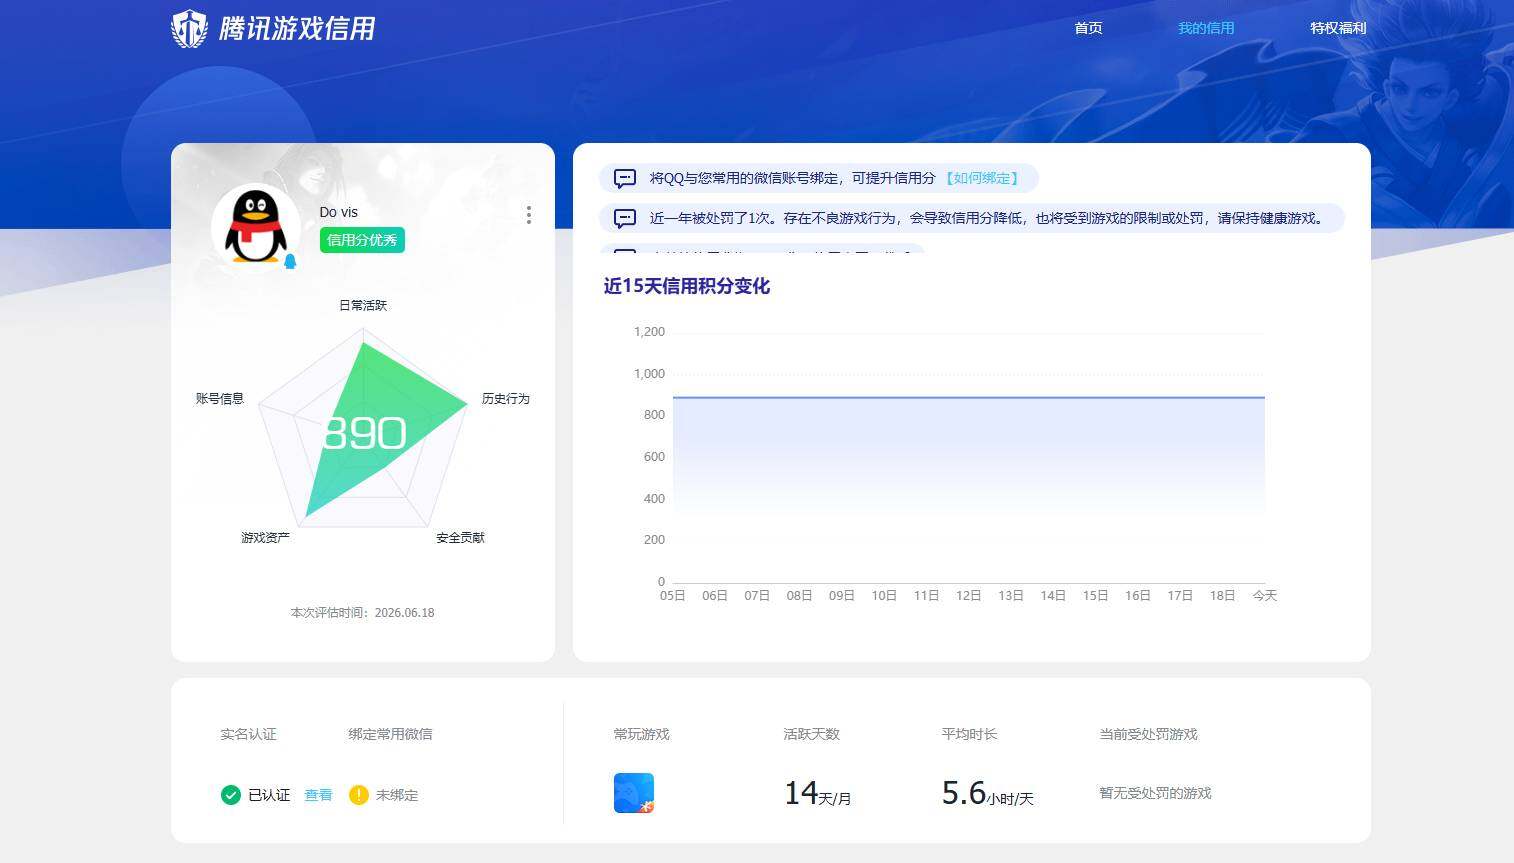This screenshot has width=1514, height=863.
Task: Click chat icon beside WeChat binding tip
Action: pos(625,179)
